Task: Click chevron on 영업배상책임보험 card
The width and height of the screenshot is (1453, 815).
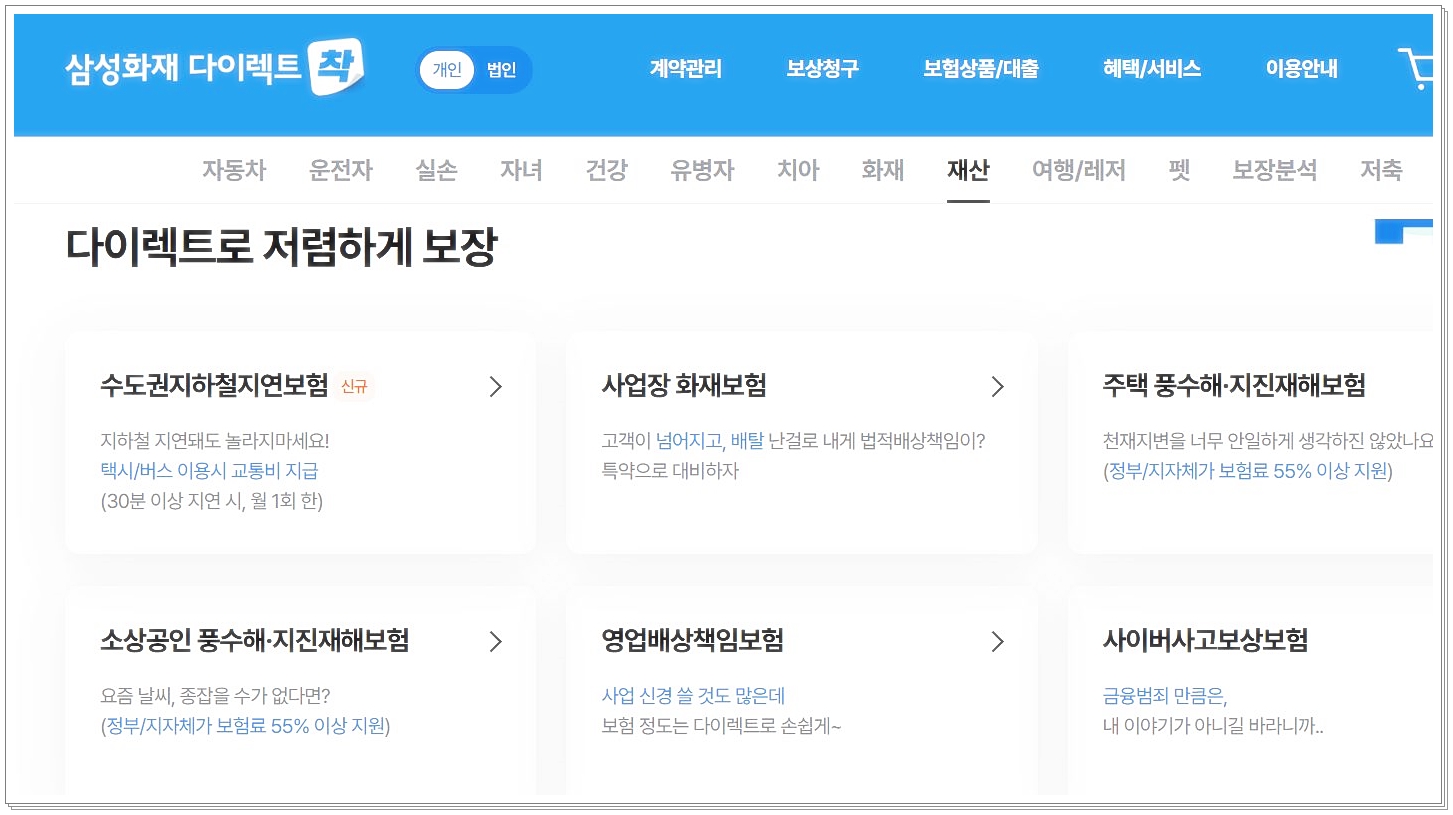Action: pyautogui.click(x=996, y=641)
